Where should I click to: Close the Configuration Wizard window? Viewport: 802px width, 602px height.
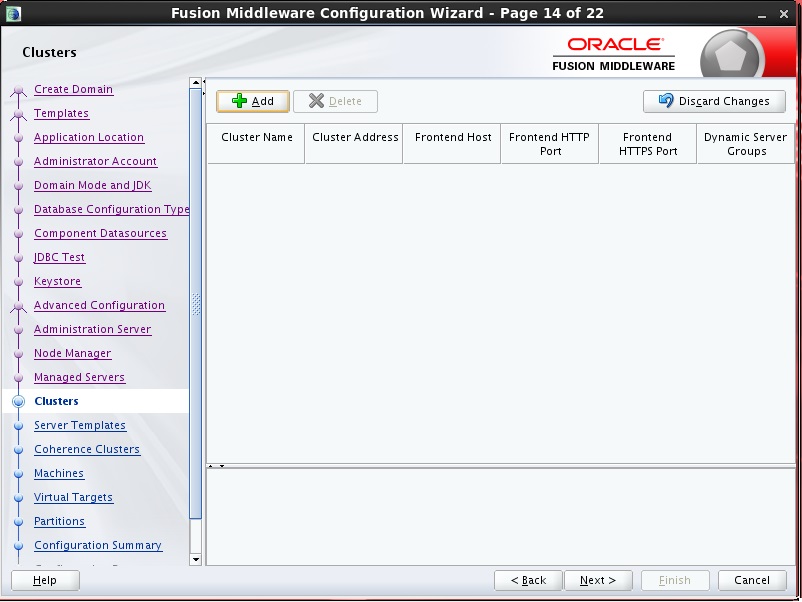point(784,14)
